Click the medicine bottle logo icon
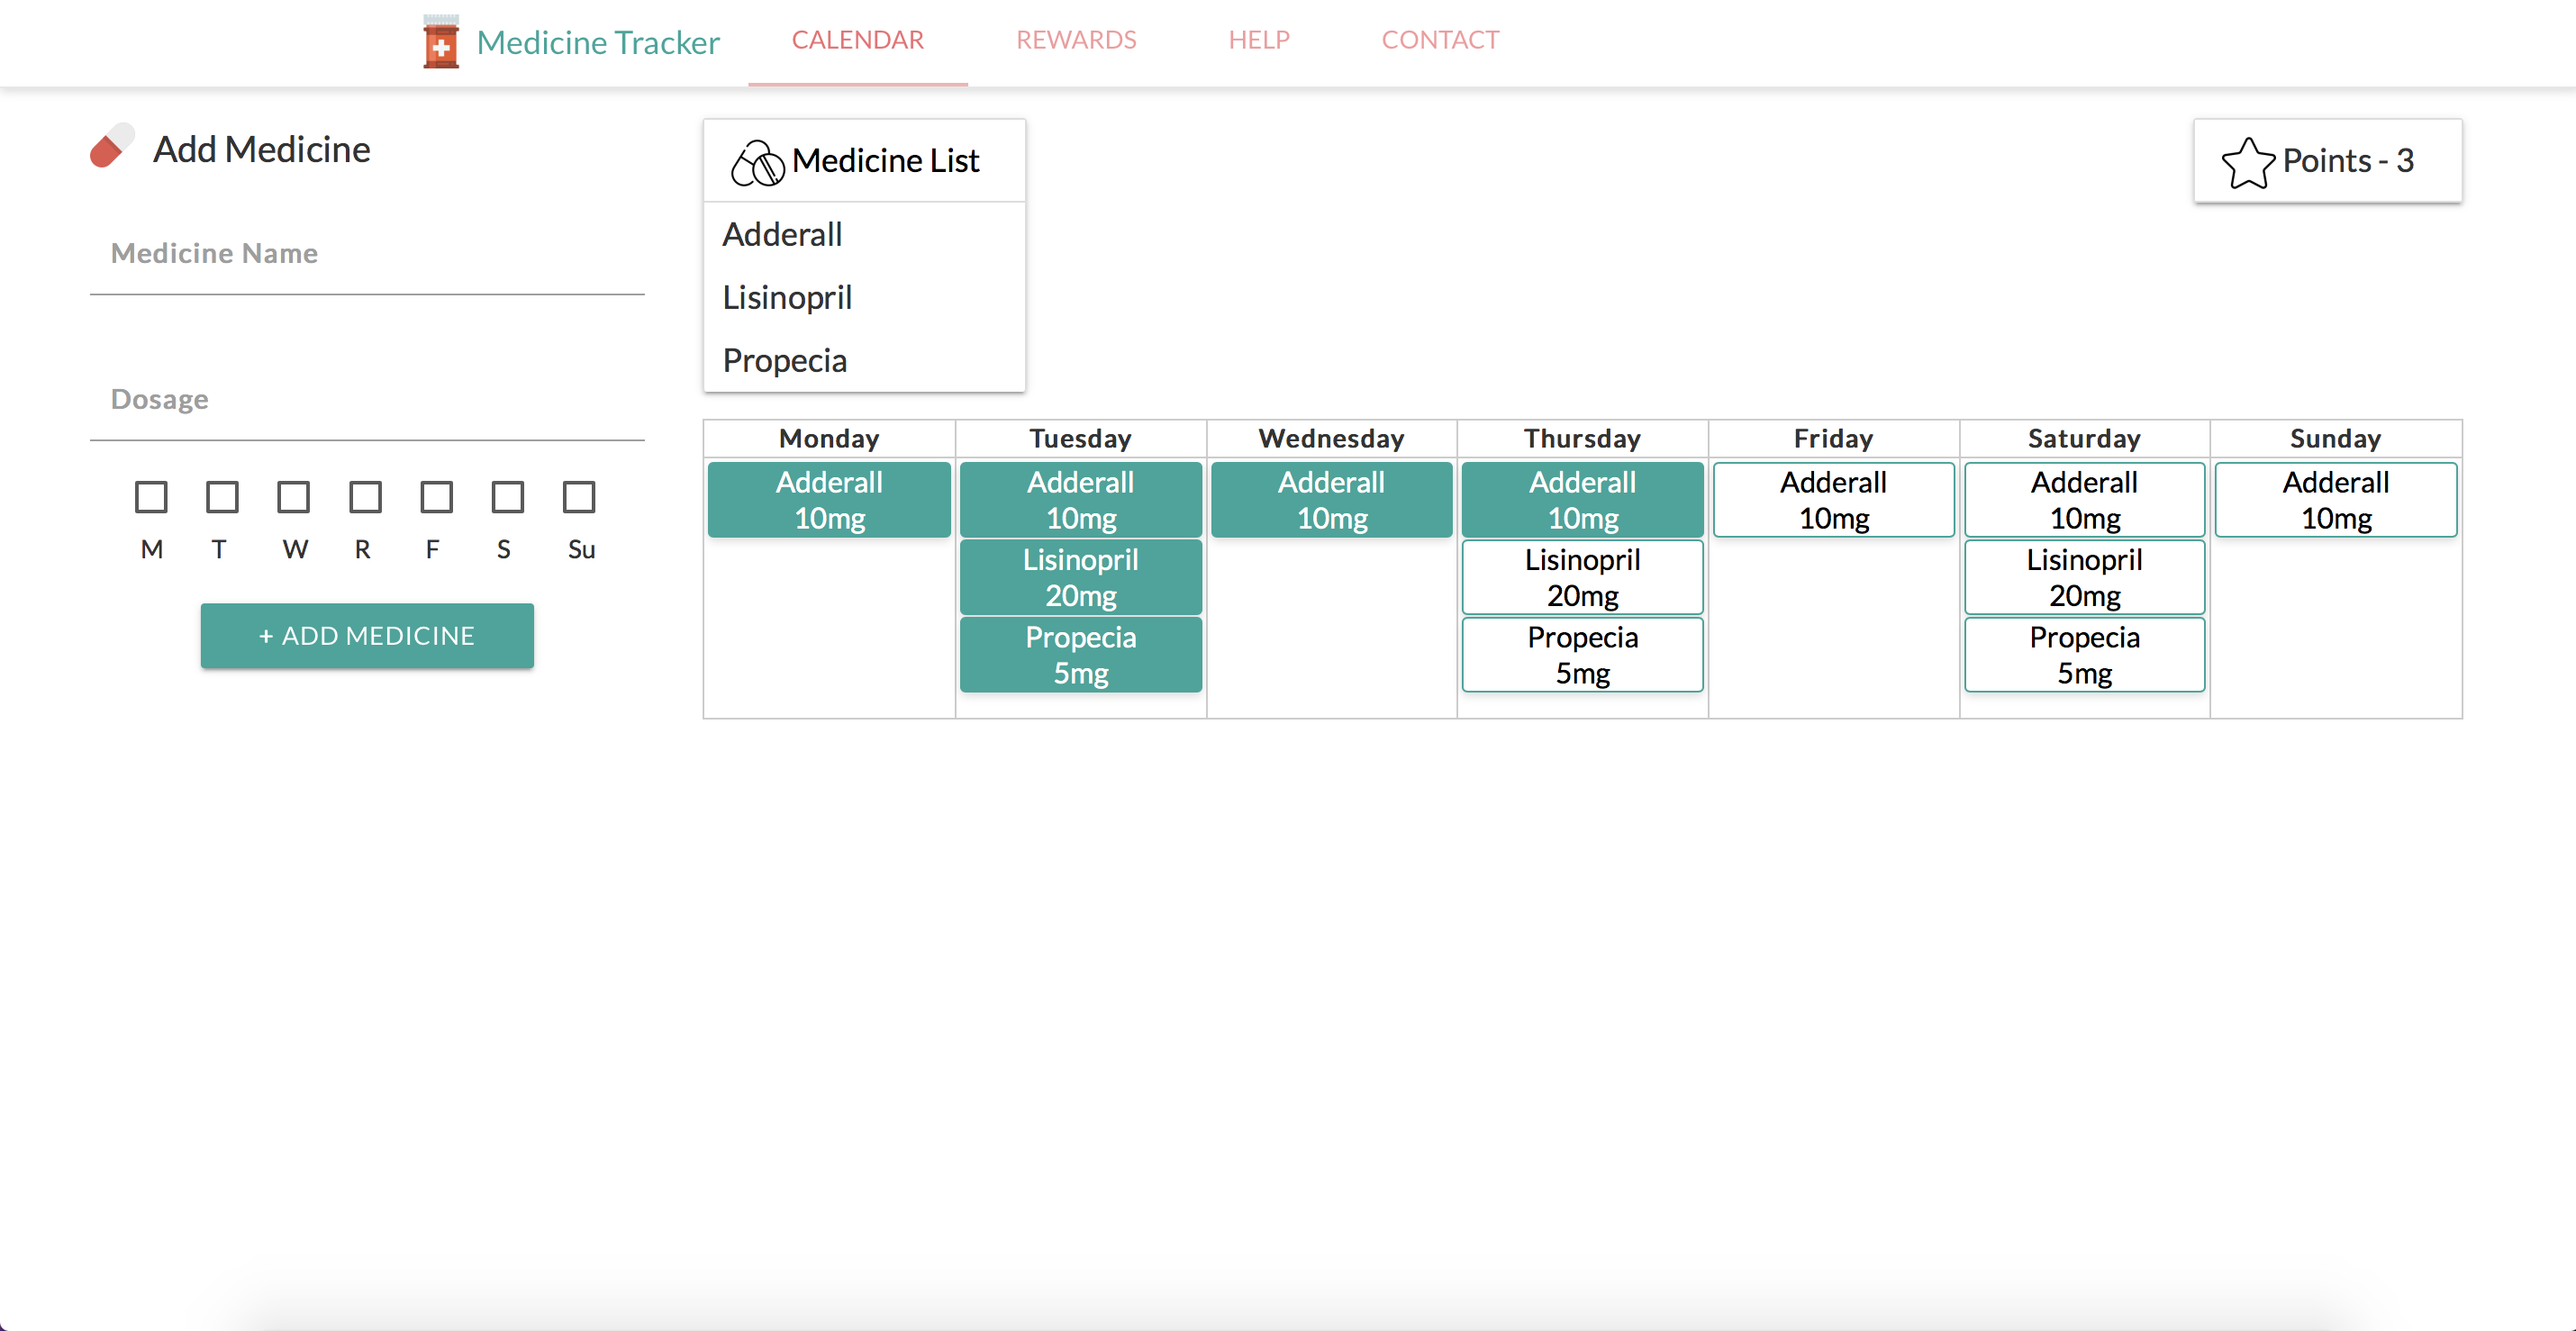2576x1331 pixels. pyautogui.click(x=440, y=42)
